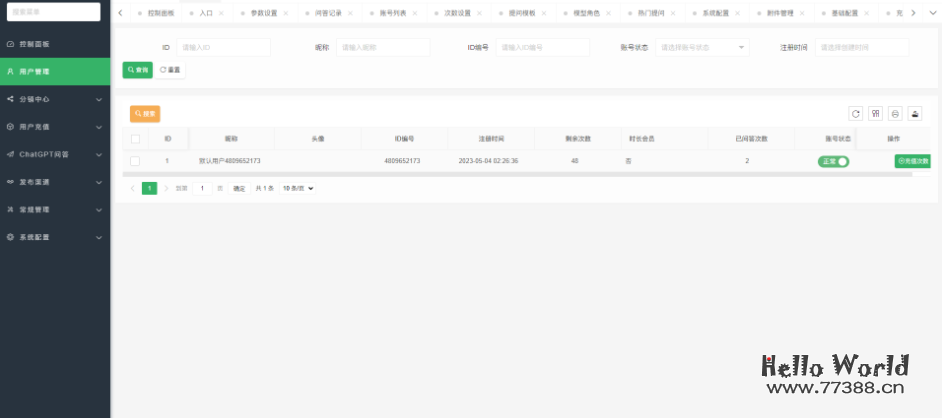This screenshot has width=942, height=418.
Task: Close the 次数设置 tab
Action: [x=479, y=13]
